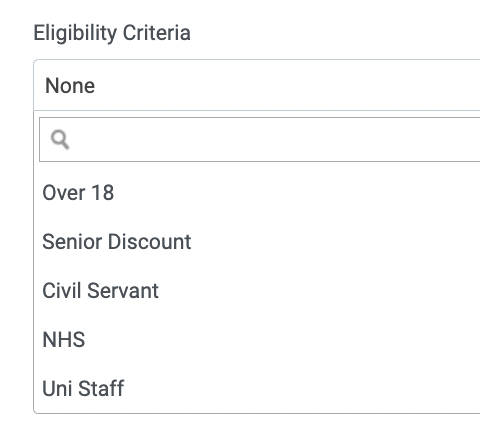Click the currently selected None value

coord(70,86)
